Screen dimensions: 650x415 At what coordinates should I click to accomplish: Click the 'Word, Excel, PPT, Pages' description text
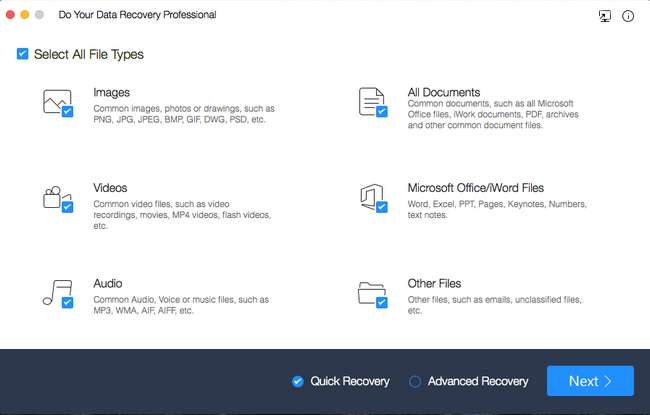click(497, 209)
